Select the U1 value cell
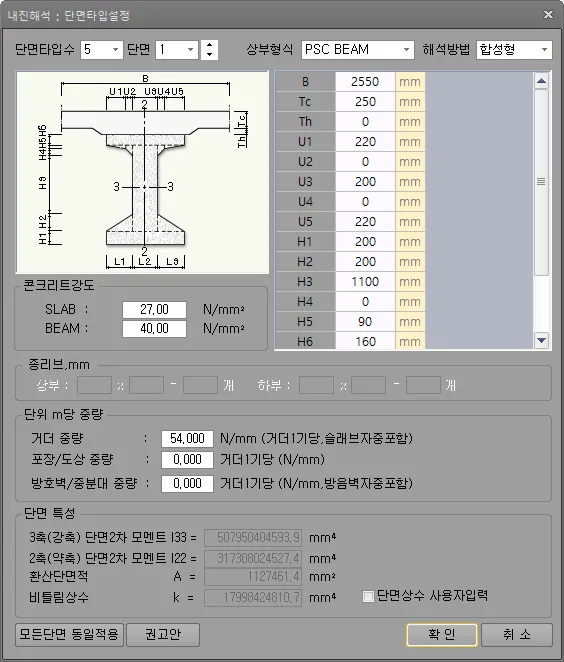The height and width of the screenshot is (662, 564). click(365, 141)
